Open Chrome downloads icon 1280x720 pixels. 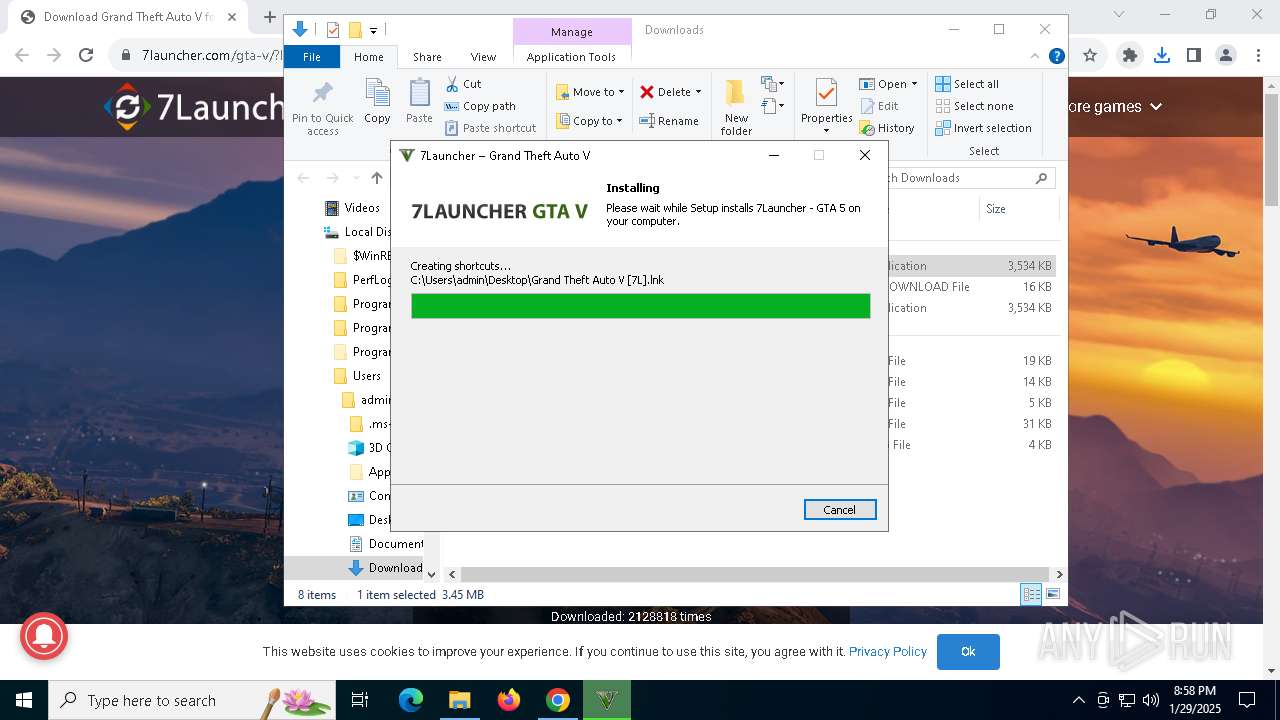coord(1162,55)
